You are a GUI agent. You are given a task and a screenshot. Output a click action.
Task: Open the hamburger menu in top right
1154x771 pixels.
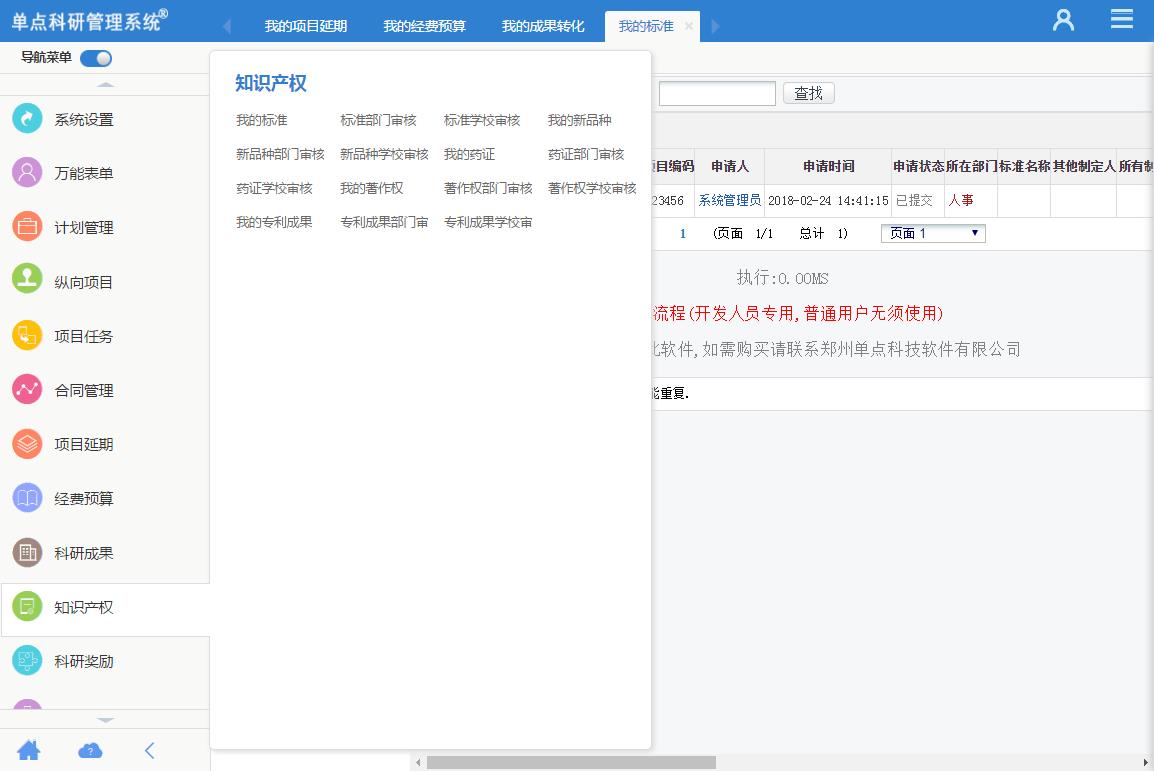click(1122, 19)
